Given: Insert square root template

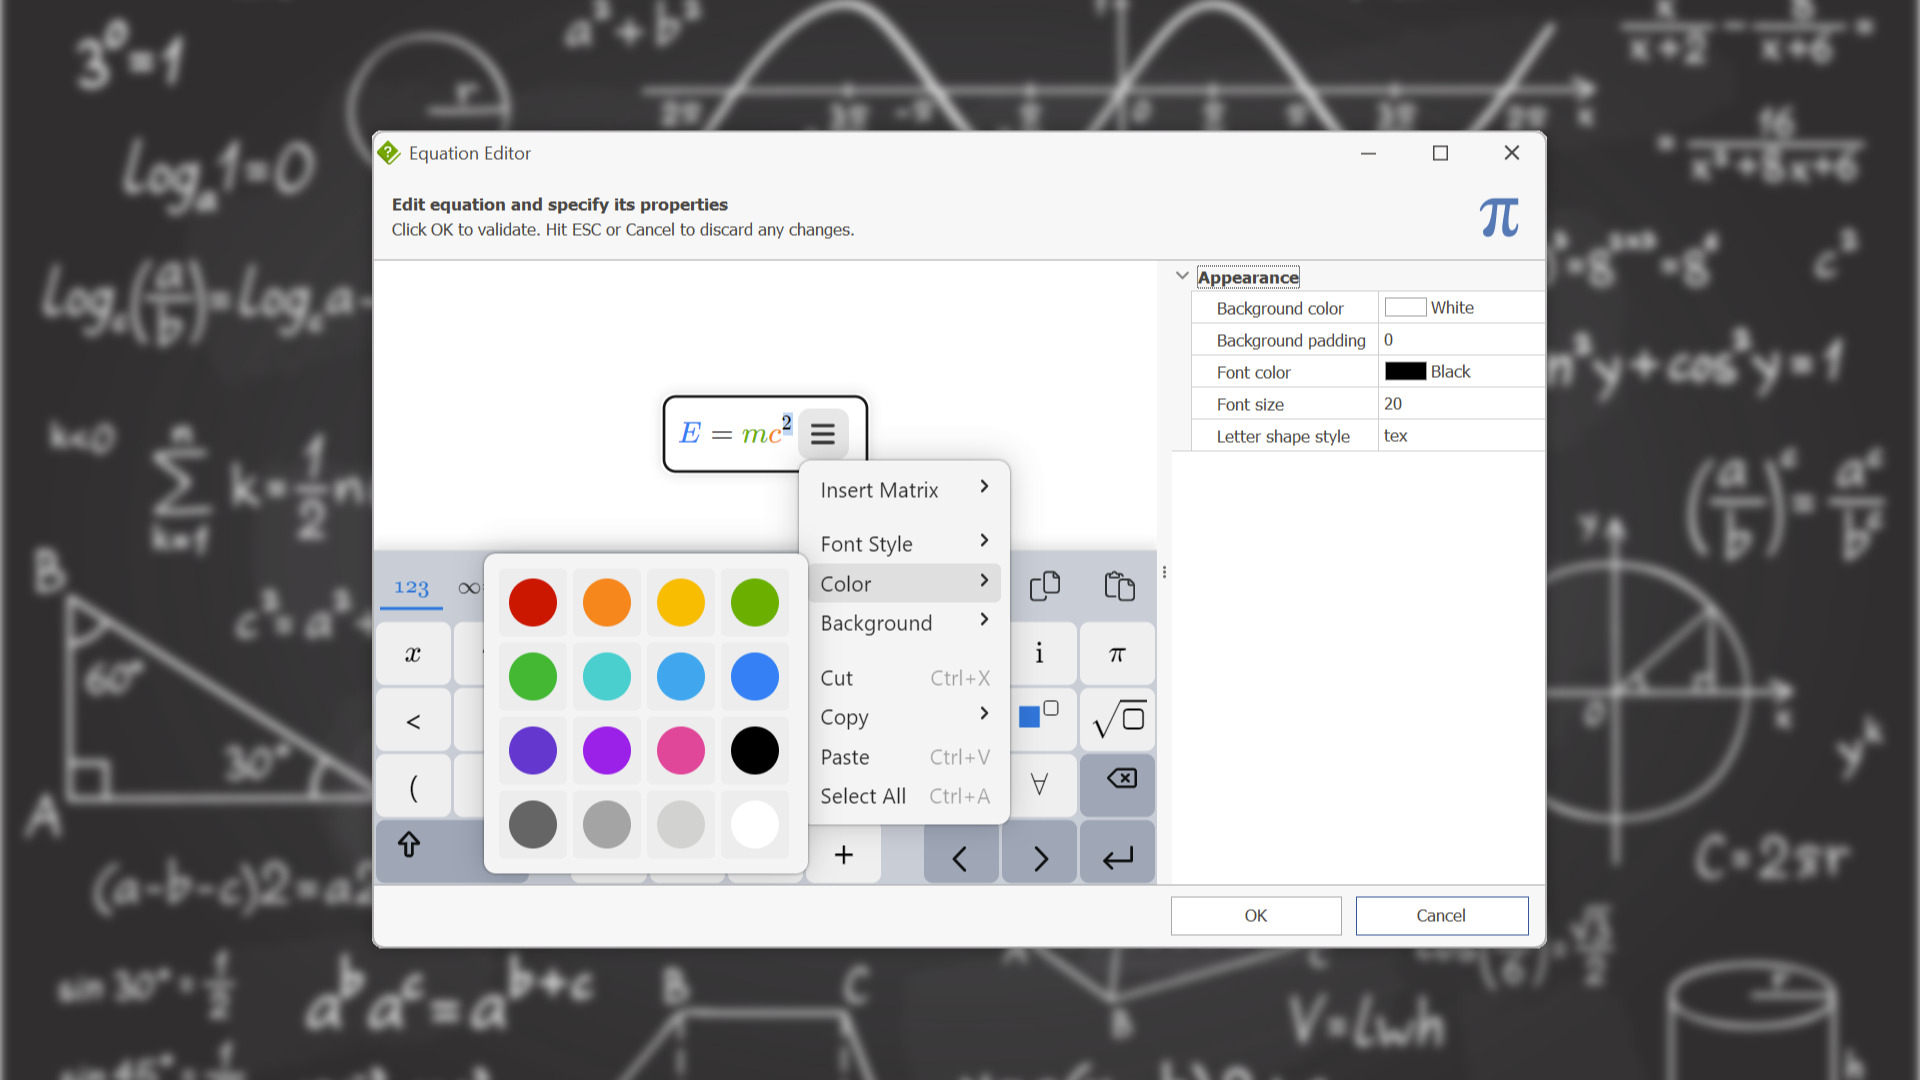Looking at the screenshot, I should point(1118,719).
